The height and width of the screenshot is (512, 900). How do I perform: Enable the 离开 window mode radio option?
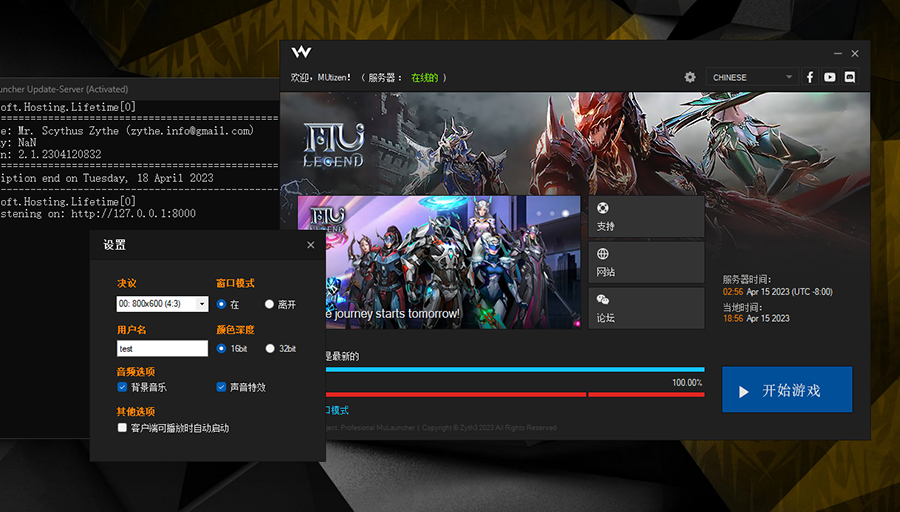tap(269, 304)
